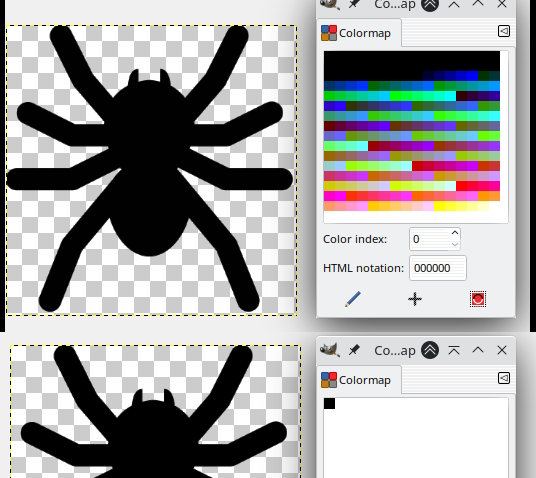Click into the Color index field
This screenshot has height=478, width=536.
pos(430,239)
